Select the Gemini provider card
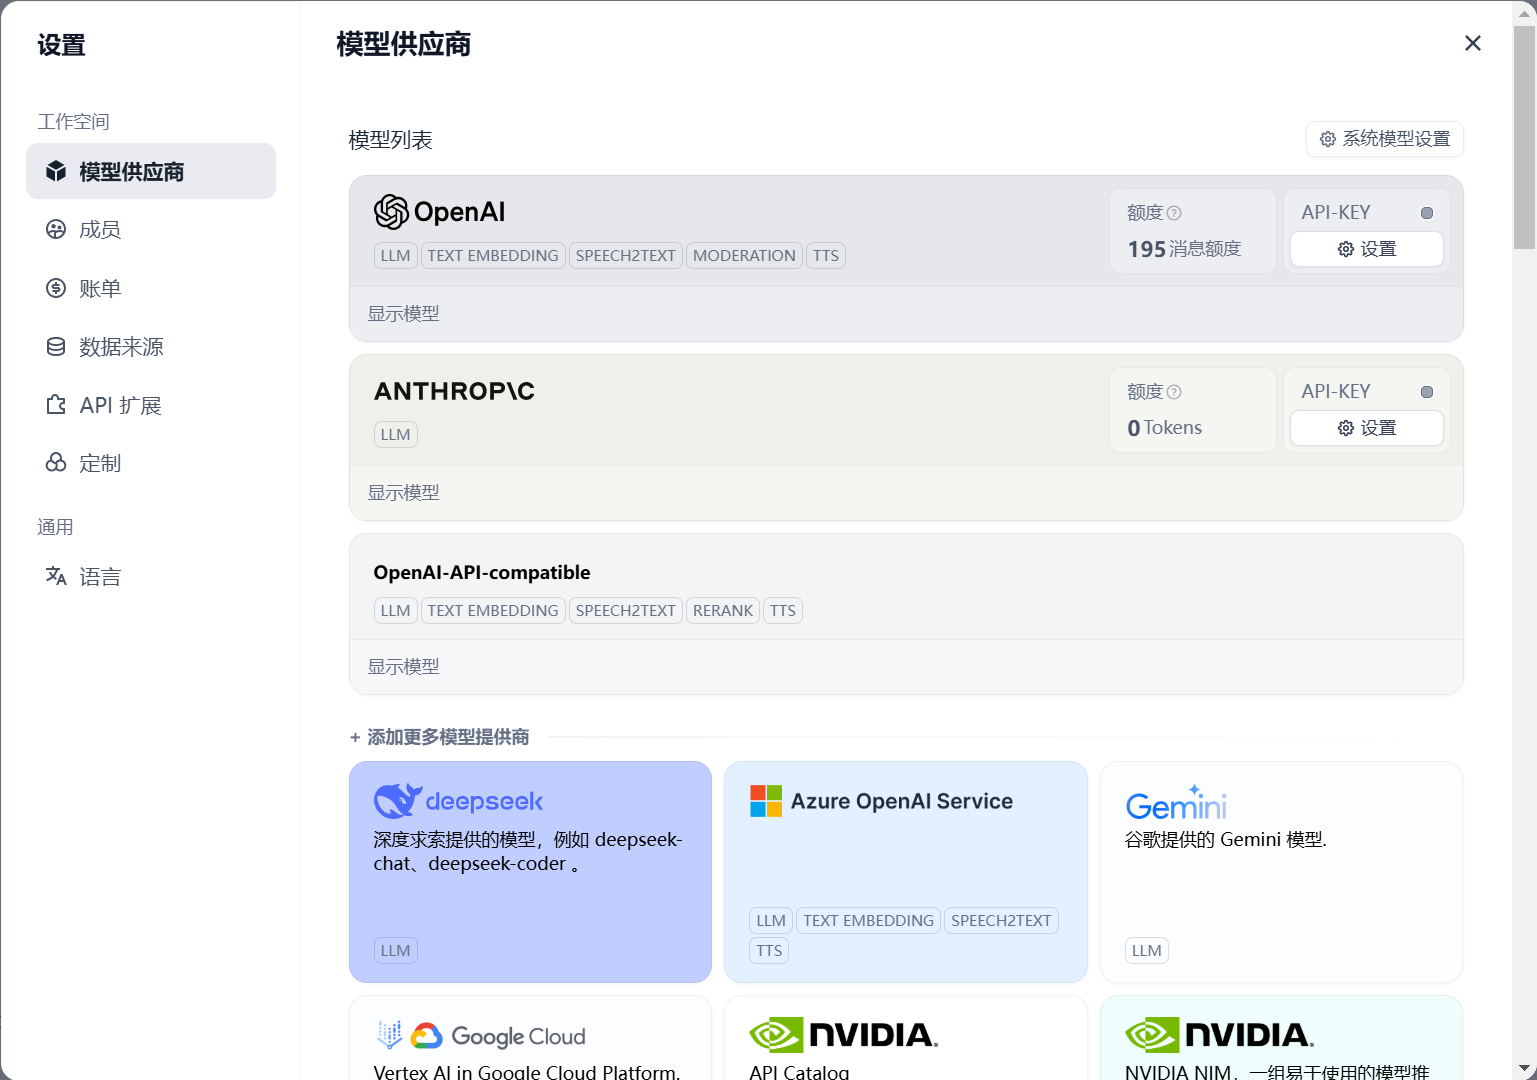The image size is (1537, 1080). (x=1281, y=872)
